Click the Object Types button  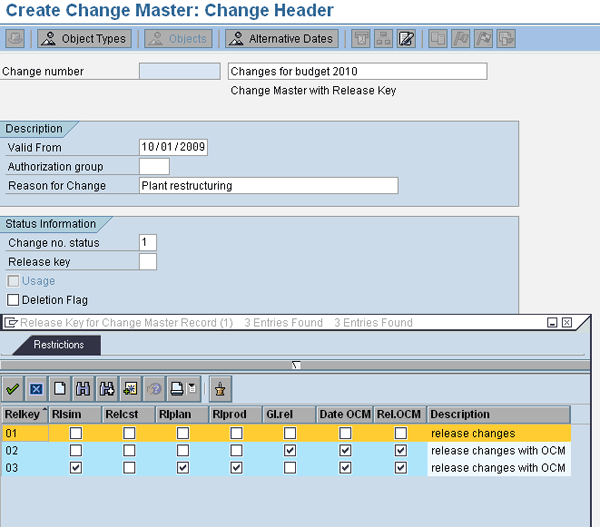pyautogui.click(x=84, y=39)
